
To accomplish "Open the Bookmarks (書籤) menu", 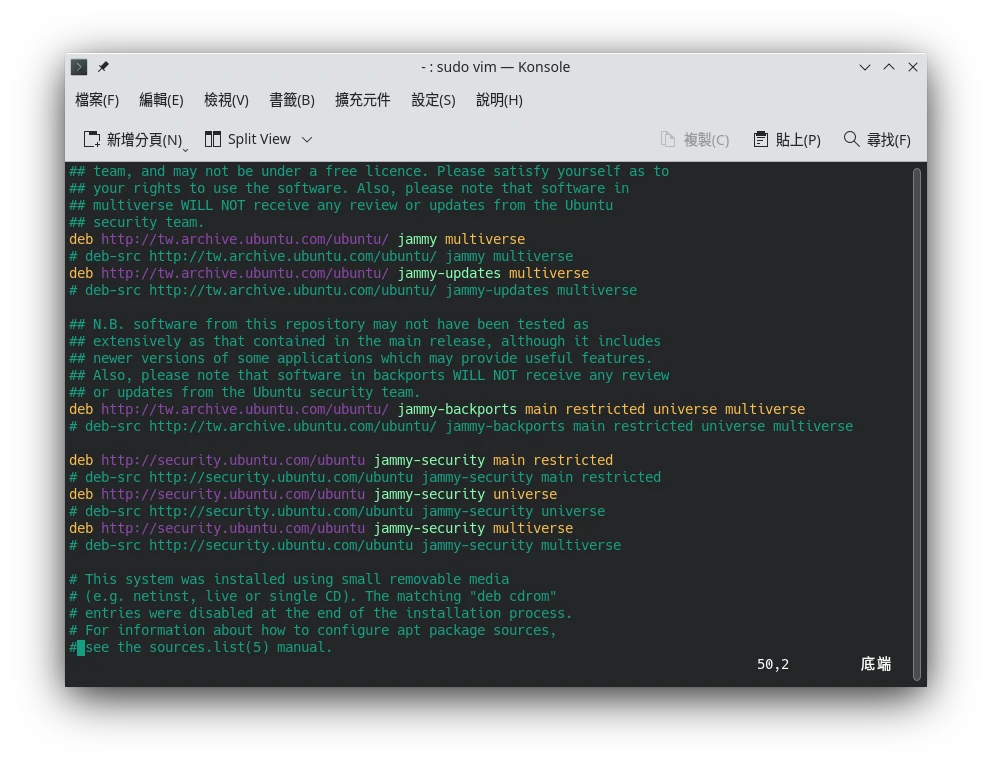I will click(x=292, y=100).
